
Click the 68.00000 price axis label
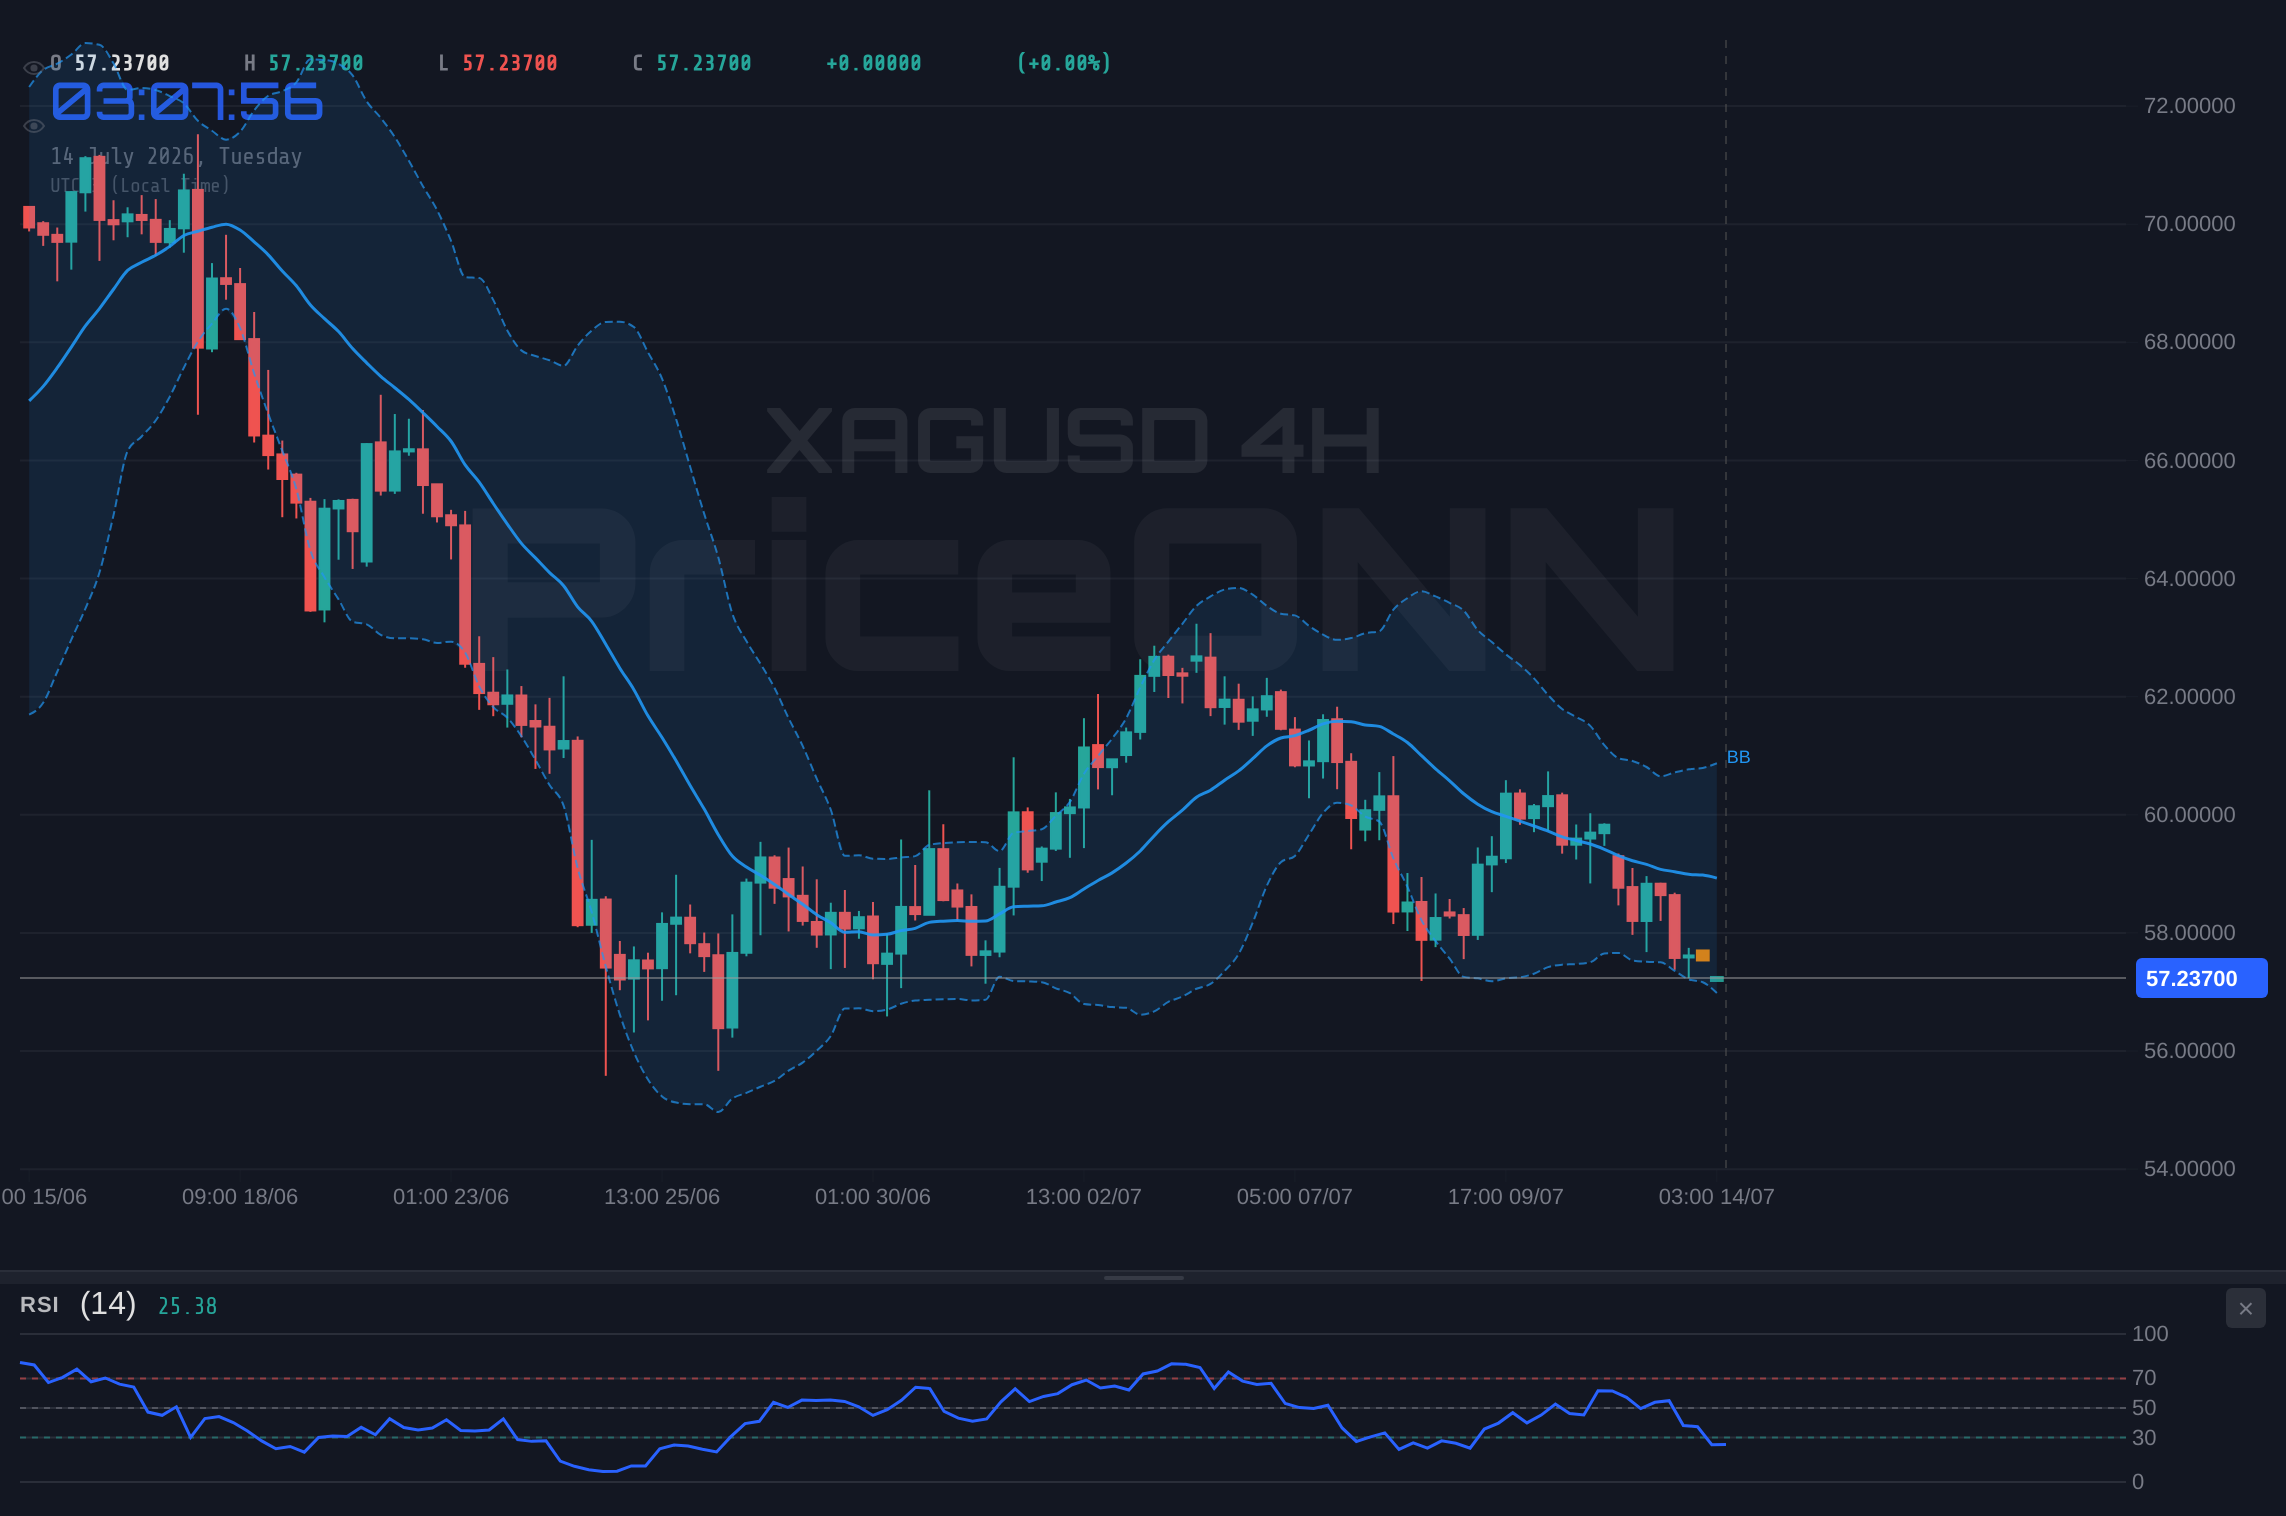pyautogui.click(x=2189, y=342)
